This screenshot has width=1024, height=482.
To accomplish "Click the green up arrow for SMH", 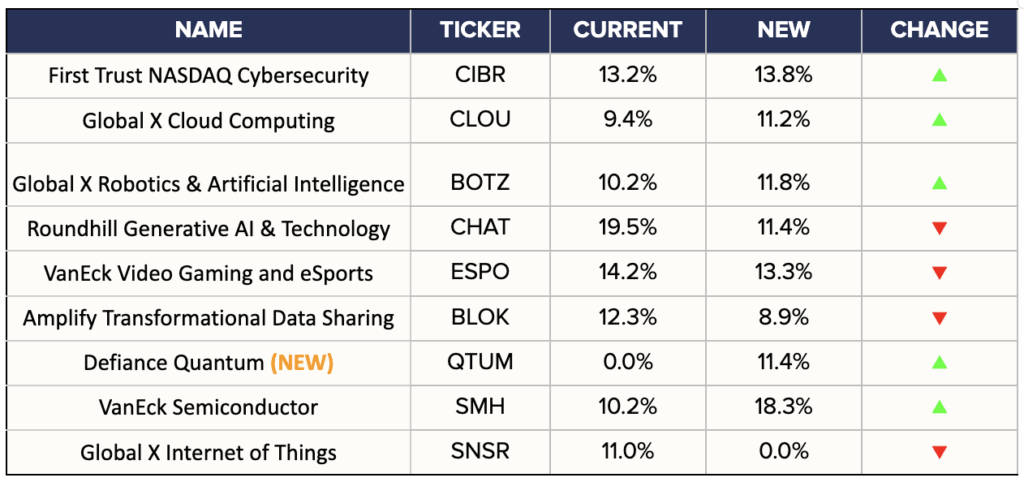I will [x=939, y=408].
